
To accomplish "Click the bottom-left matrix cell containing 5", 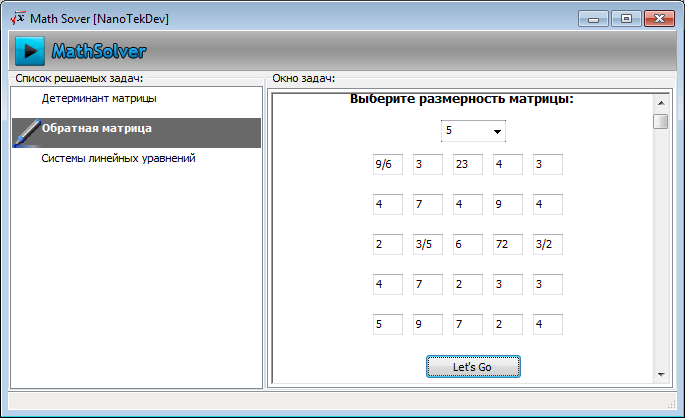I will click(387, 324).
